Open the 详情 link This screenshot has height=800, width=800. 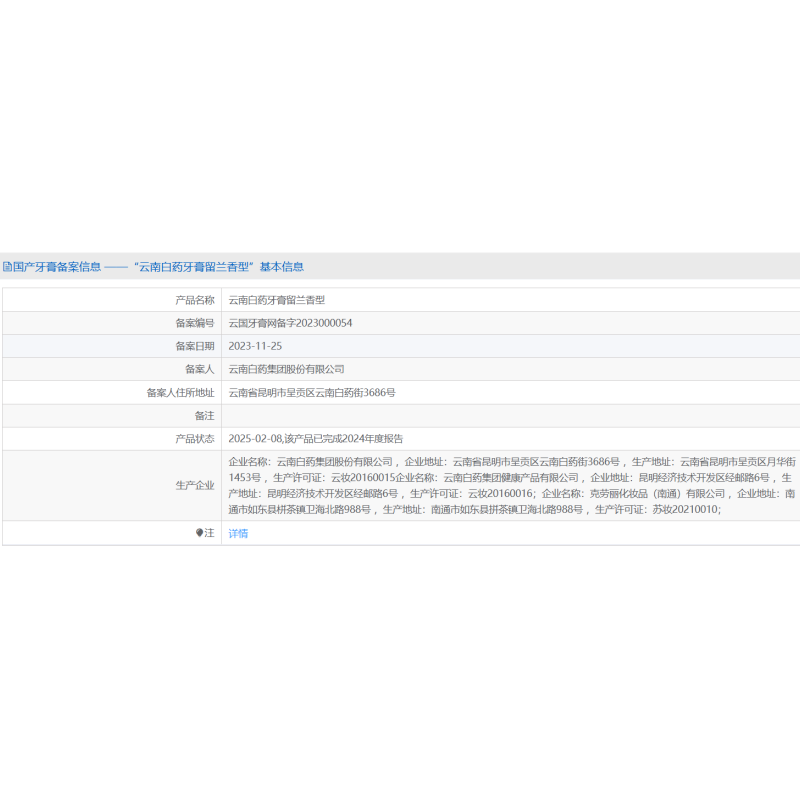click(238, 533)
